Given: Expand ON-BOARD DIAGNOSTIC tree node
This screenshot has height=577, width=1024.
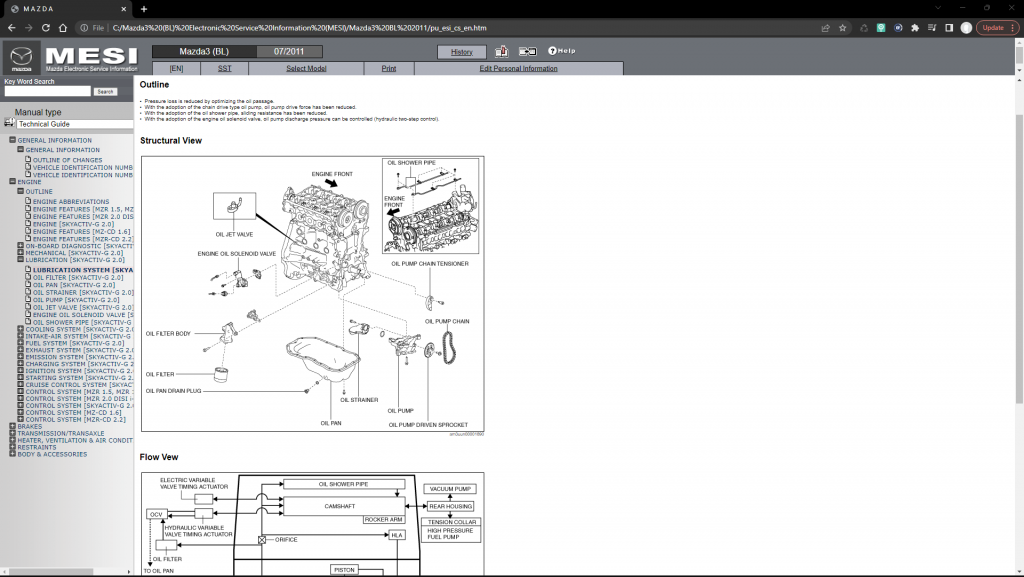Looking at the screenshot, I should (x=22, y=246).
